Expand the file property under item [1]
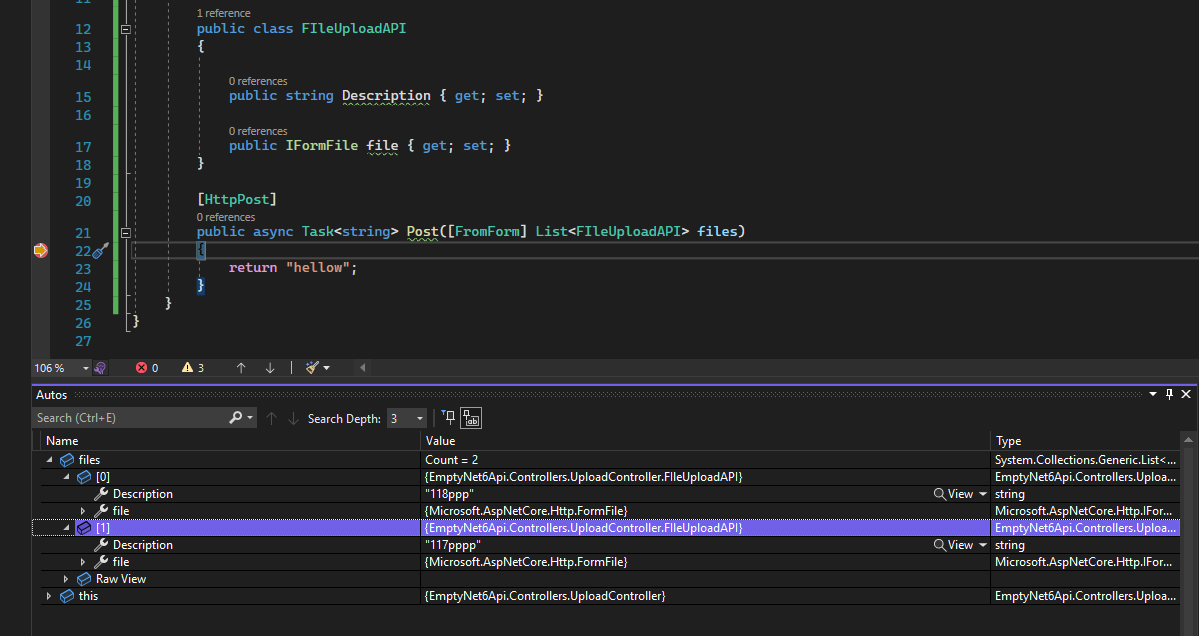1199x636 pixels. 83,562
